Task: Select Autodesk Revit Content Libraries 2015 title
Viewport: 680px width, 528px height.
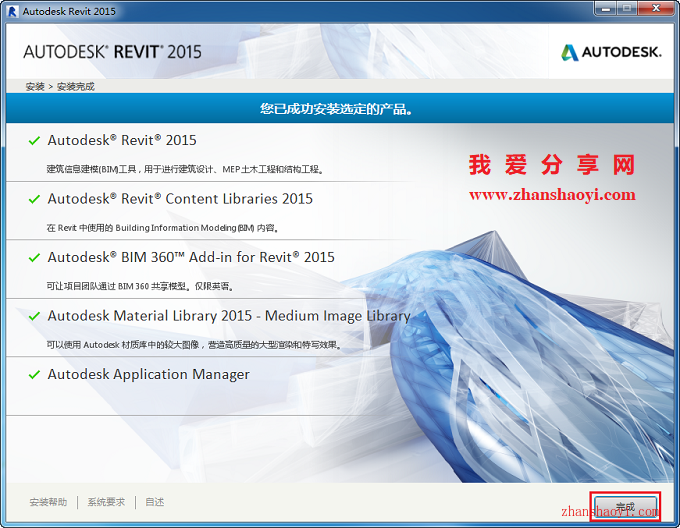Action: (180, 199)
